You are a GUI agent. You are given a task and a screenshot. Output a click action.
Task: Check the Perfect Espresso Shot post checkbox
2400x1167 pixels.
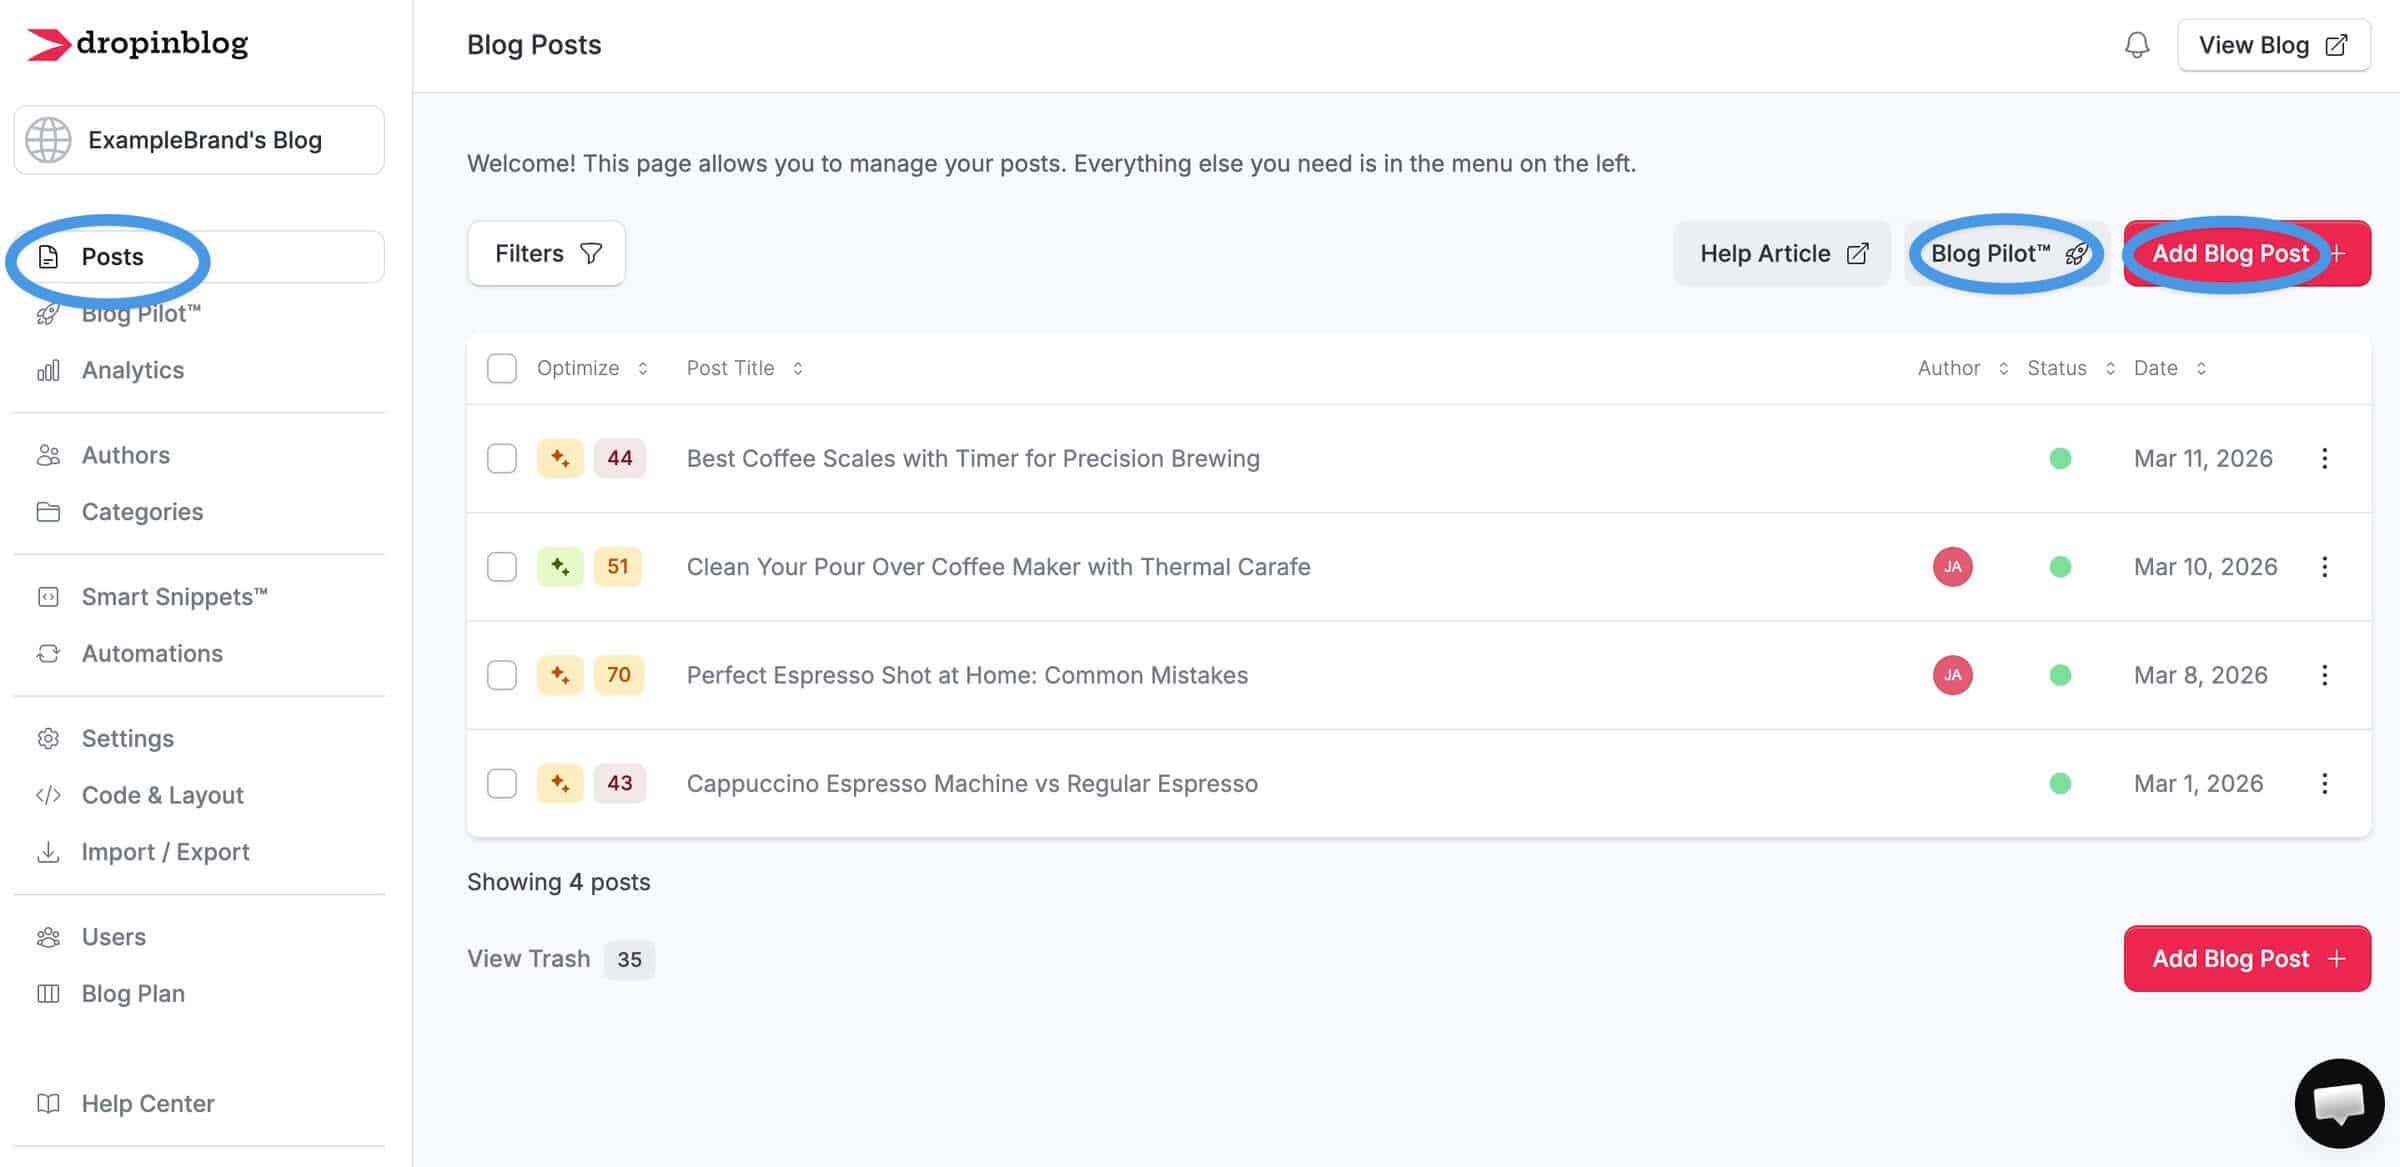coord(502,675)
